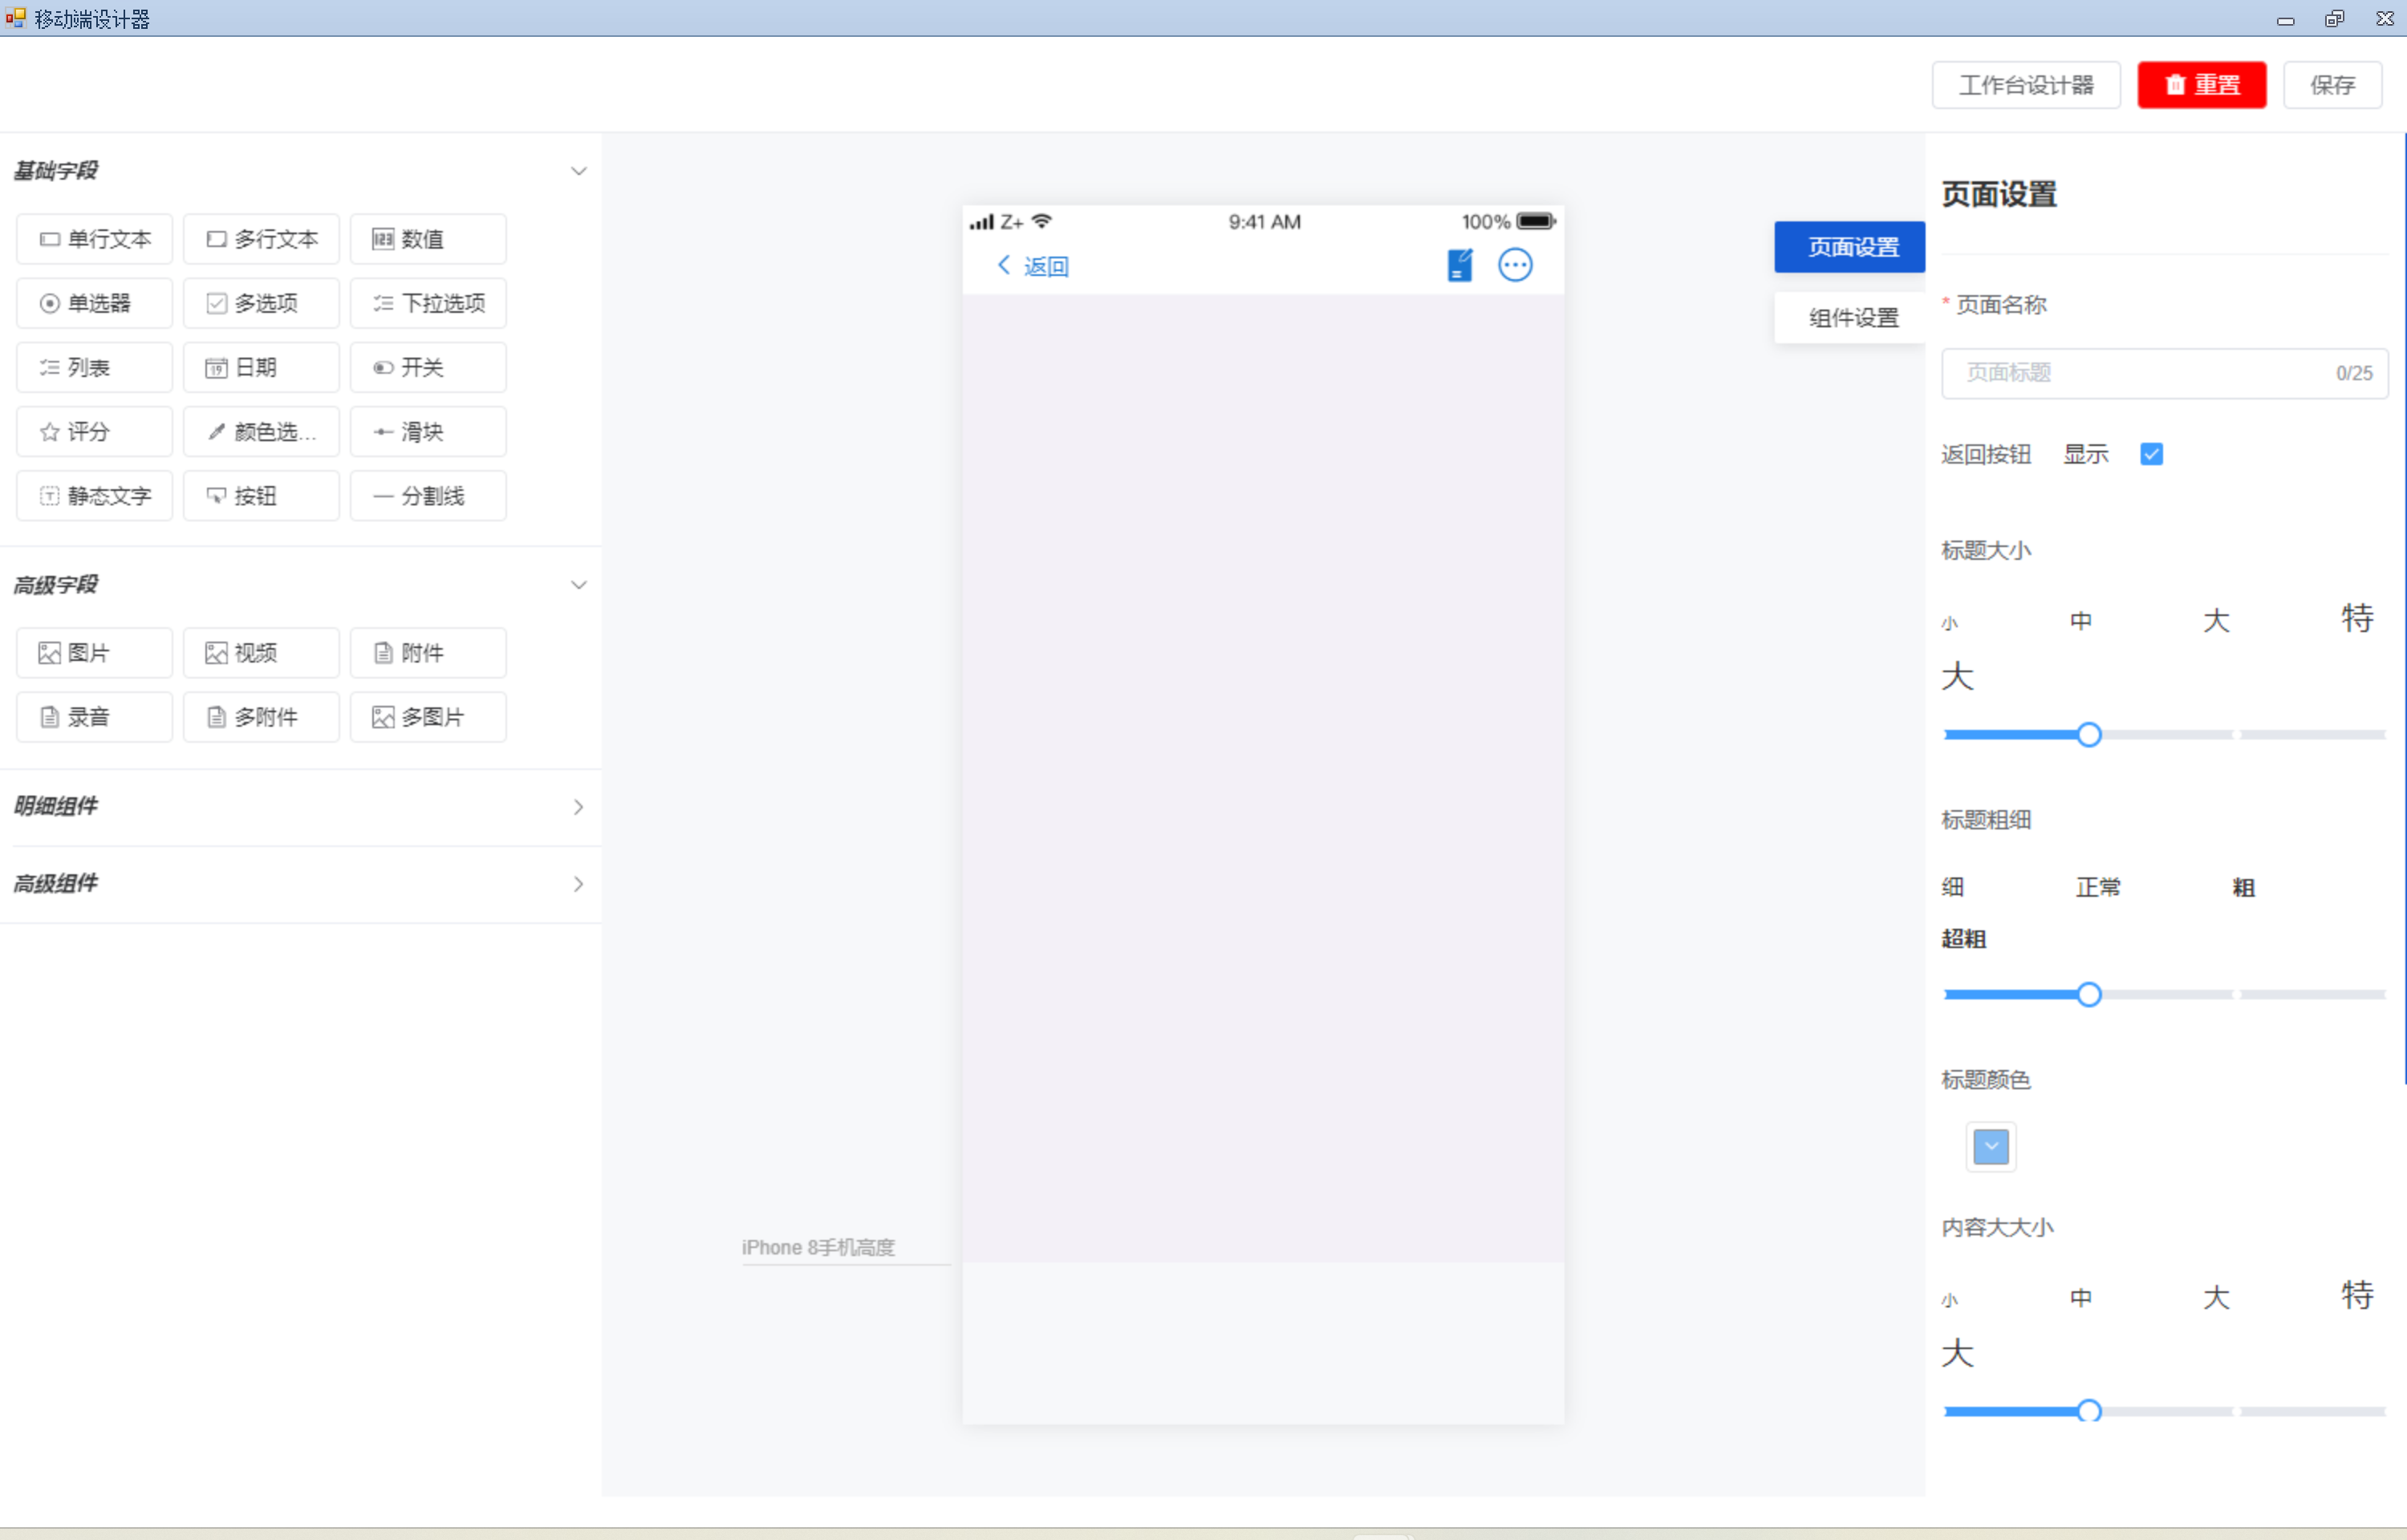Collapse the 基础字段 section
The image size is (2407, 1540).
[x=578, y=171]
